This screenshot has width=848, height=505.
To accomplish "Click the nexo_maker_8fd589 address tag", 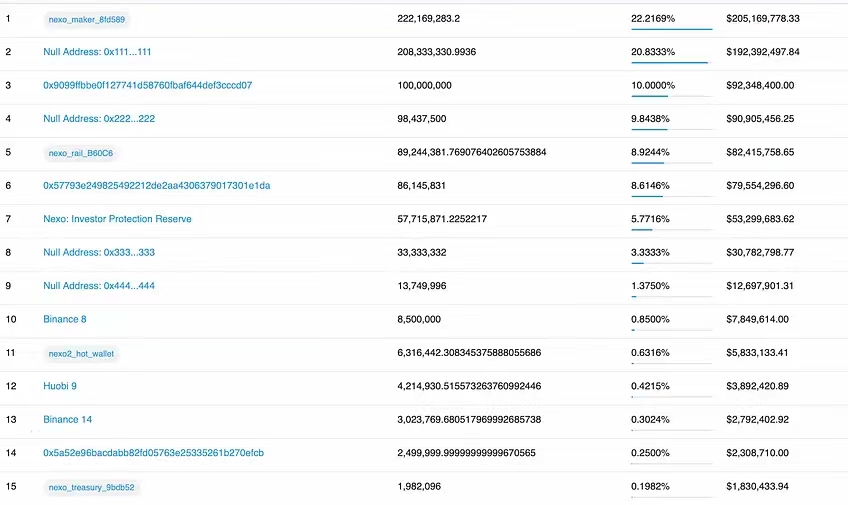I will [x=88, y=19].
